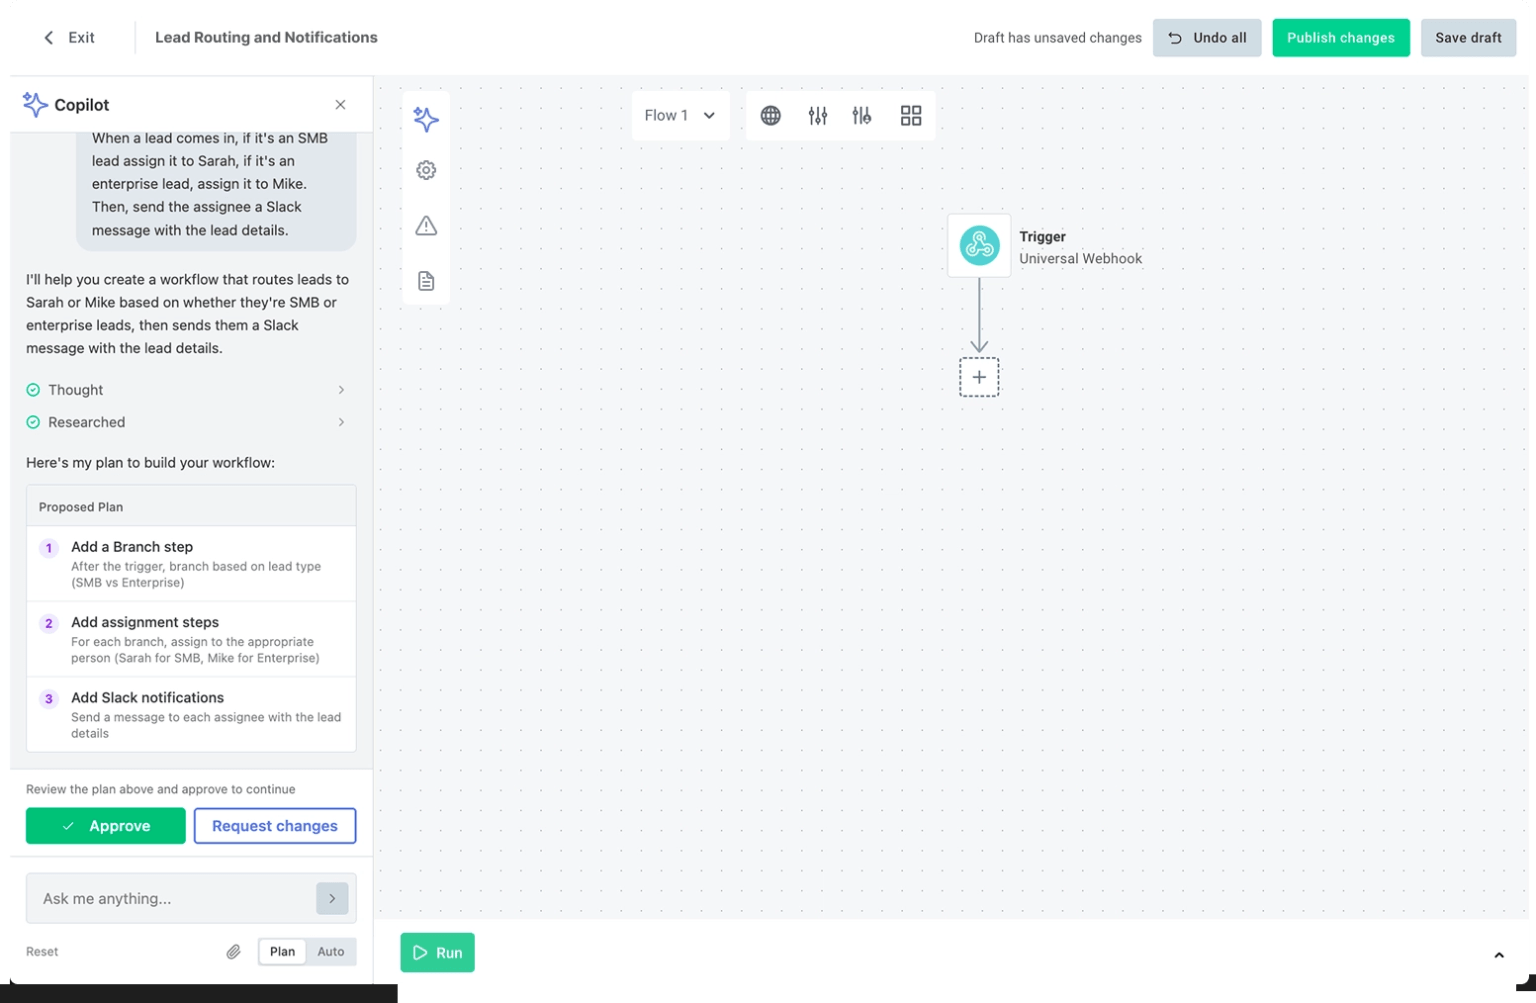The height and width of the screenshot is (1003, 1536).
Task: Click the workflow title Lead Routing and Notifications
Action: click(x=266, y=38)
